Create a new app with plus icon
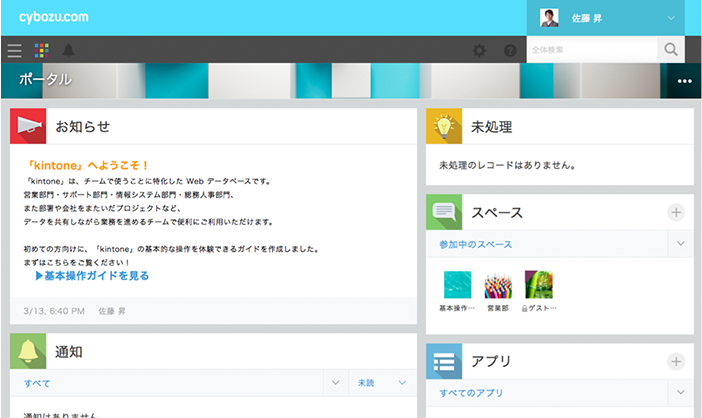Screen dimensions: 702x418 [676, 361]
